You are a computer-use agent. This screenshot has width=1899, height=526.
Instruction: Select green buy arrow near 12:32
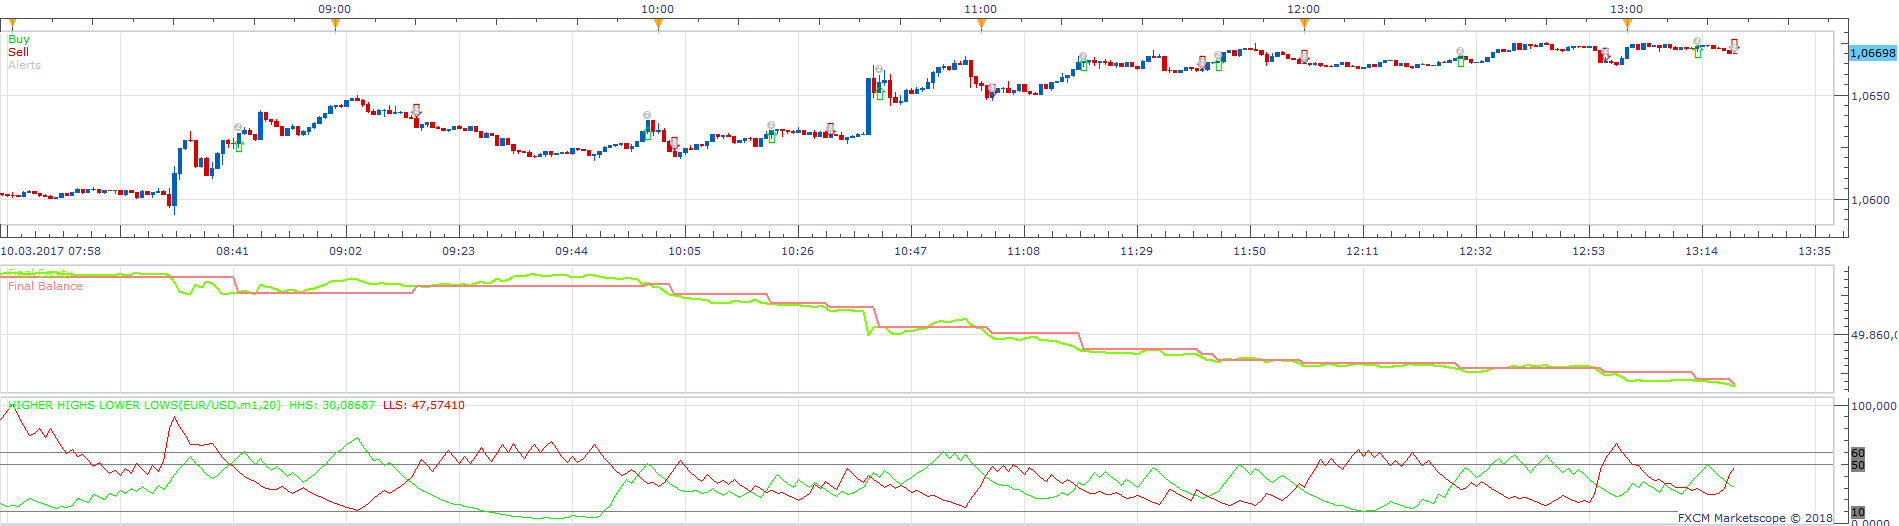1460,61
